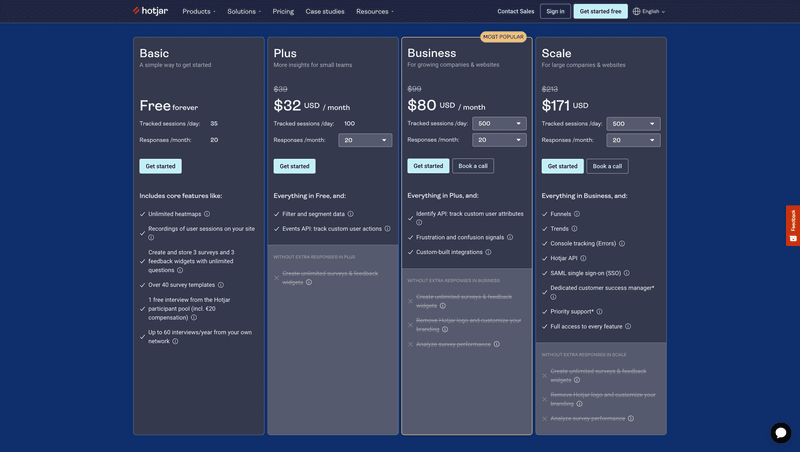The height and width of the screenshot is (452, 800).
Task: Open the red Feedback side tab
Action: coord(793,225)
